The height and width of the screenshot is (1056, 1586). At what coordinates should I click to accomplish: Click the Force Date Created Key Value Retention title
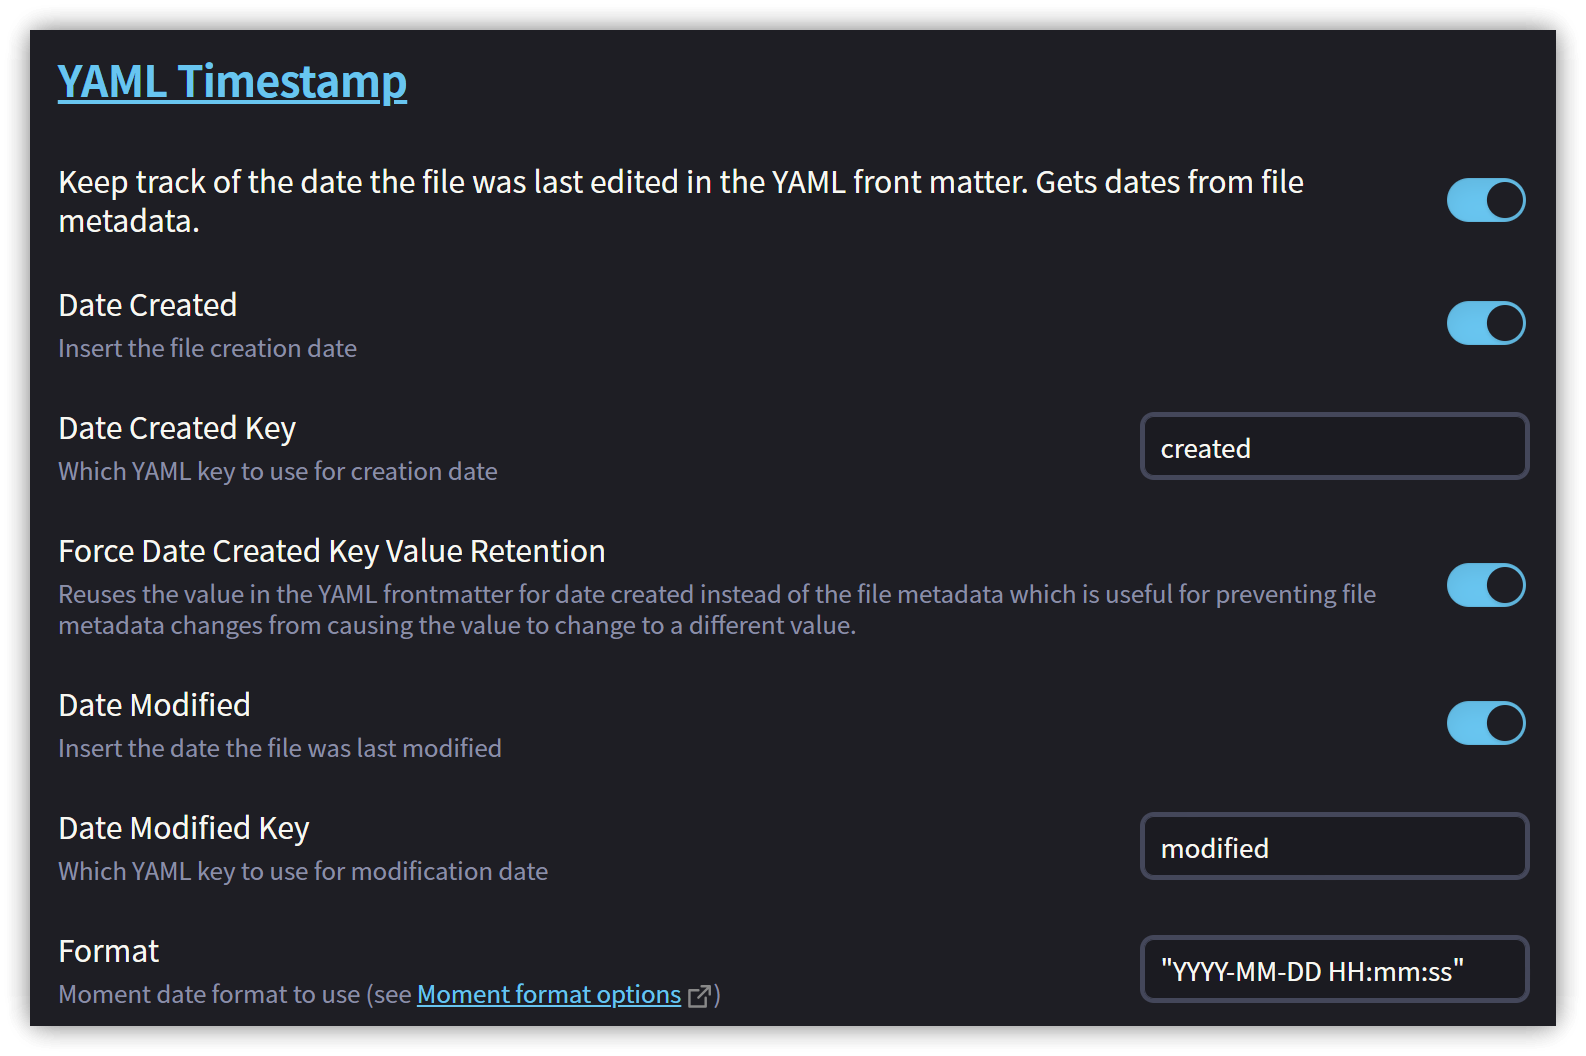click(x=332, y=551)
